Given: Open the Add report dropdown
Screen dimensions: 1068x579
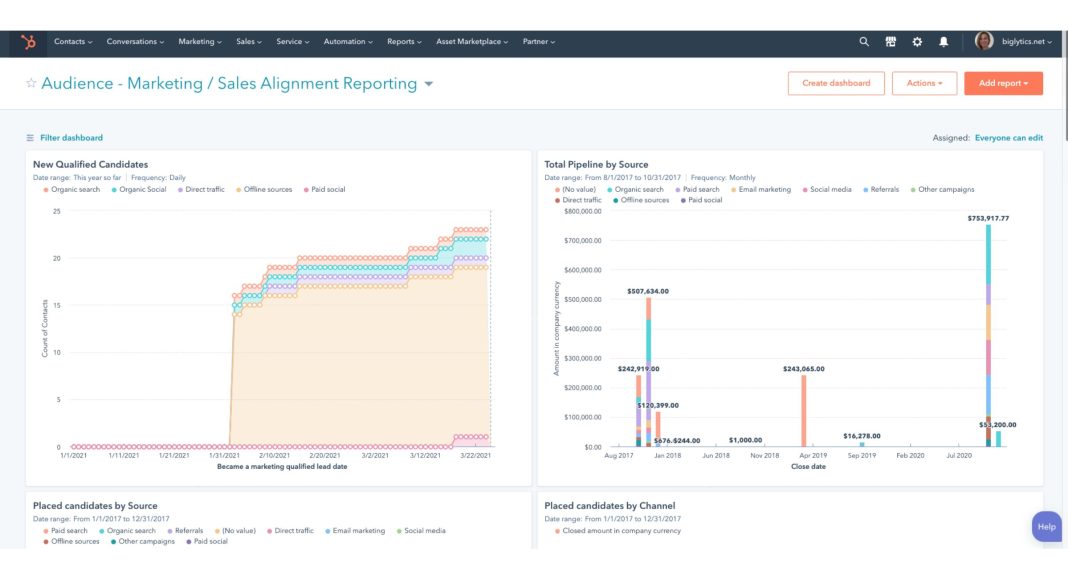Looking at the screenshot, I should point(1003,83).
